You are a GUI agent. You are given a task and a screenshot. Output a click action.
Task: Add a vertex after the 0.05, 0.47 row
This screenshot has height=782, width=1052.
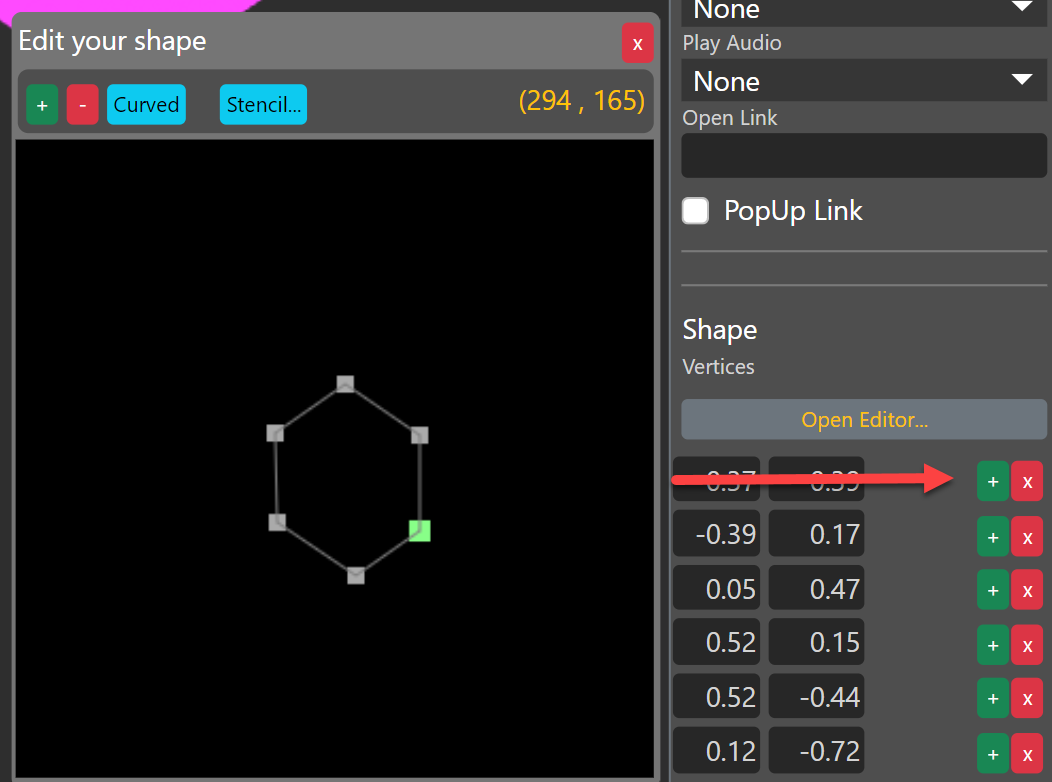click(x=992, y=590)
